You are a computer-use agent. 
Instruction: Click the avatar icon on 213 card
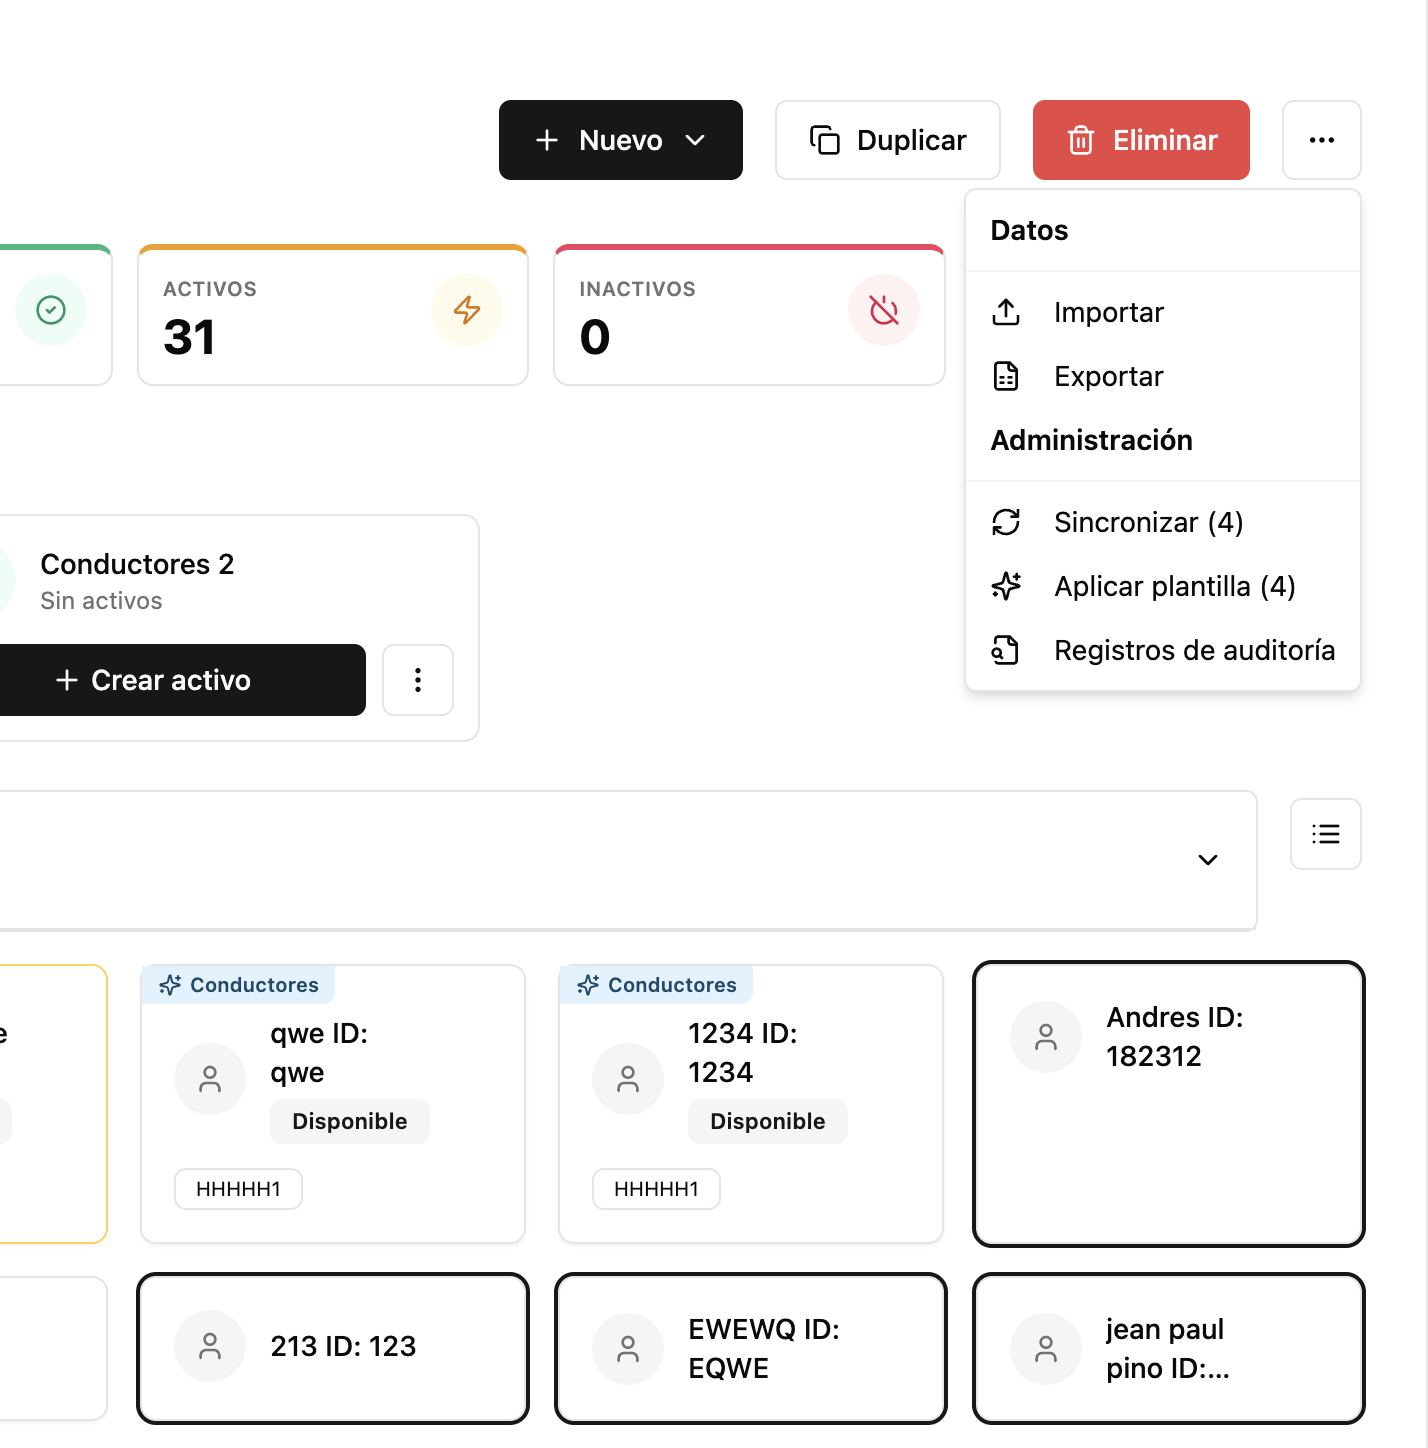coord(210,1346)
